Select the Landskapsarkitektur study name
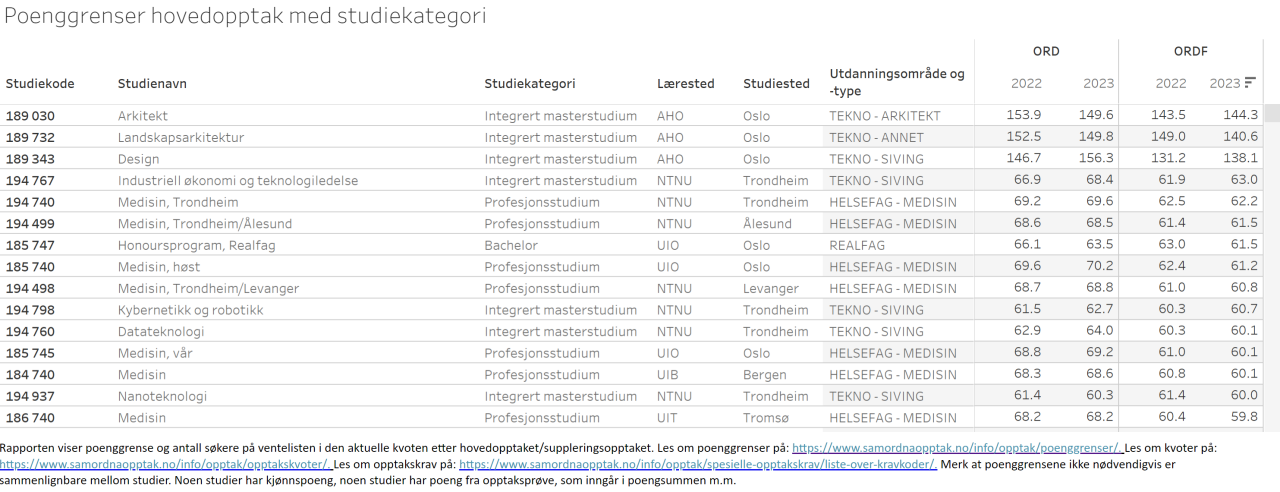Screen dimensions: 1280x492 tap(181, 137)
